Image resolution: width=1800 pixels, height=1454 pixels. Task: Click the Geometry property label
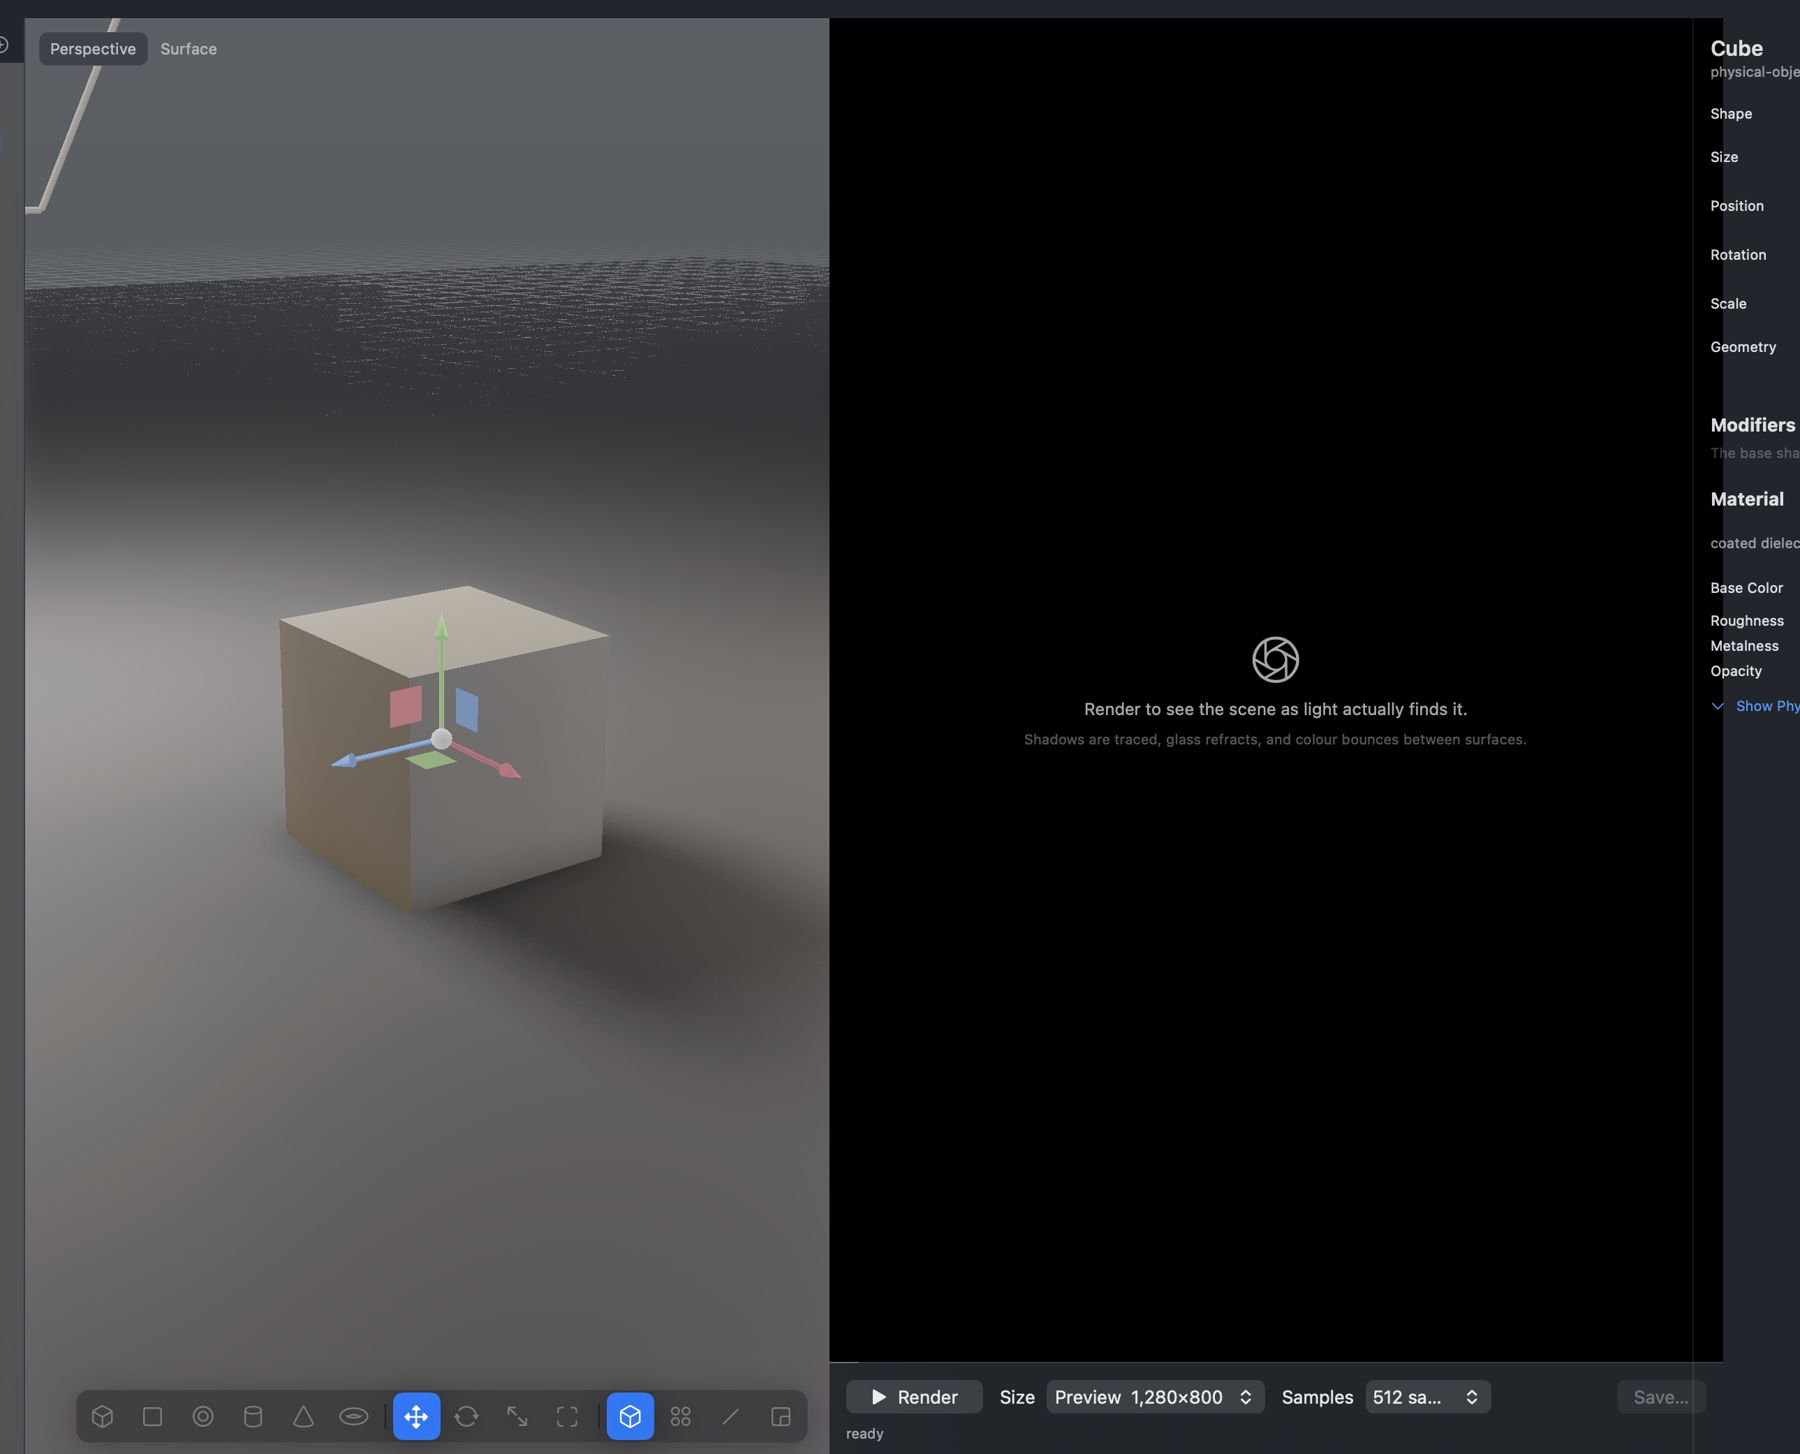[x=1743, y=347]
